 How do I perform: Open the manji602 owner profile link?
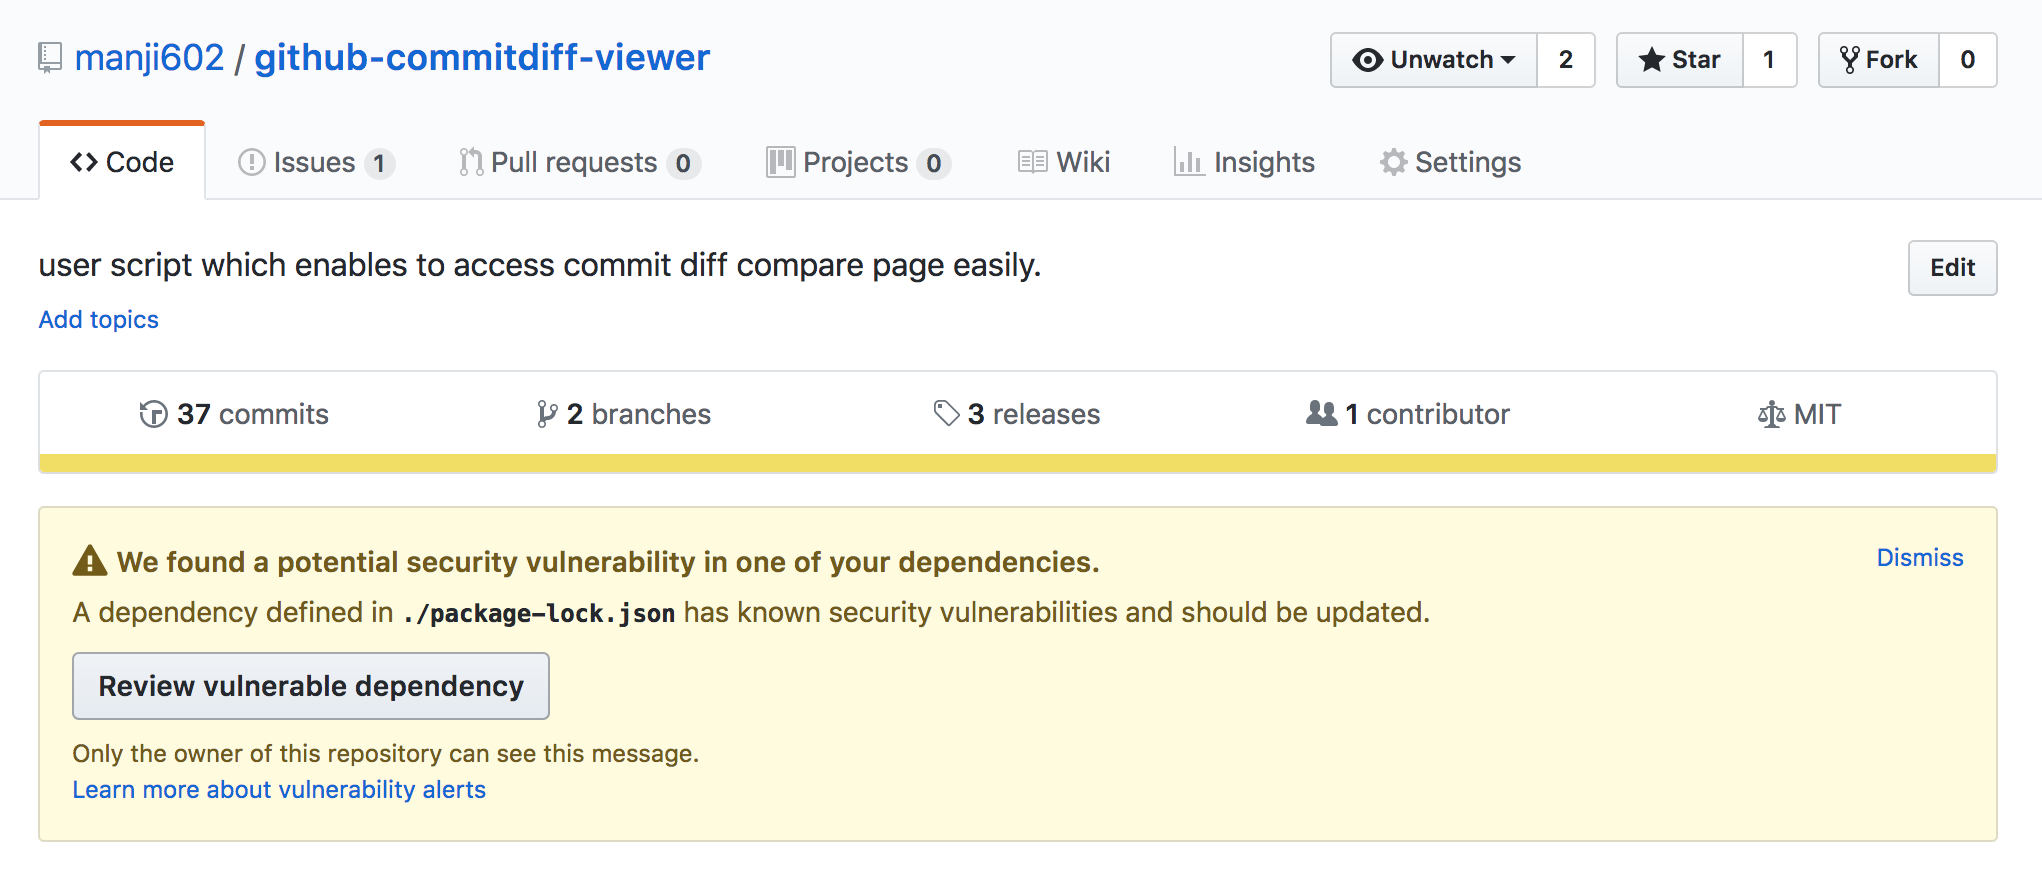150,58
